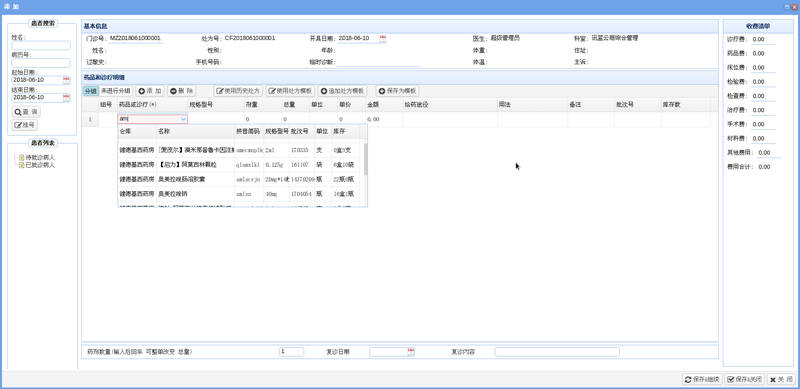Viewport: 800px width, 389px height.
Task: Click 保存&关闭 button
Action: [745, 380]
